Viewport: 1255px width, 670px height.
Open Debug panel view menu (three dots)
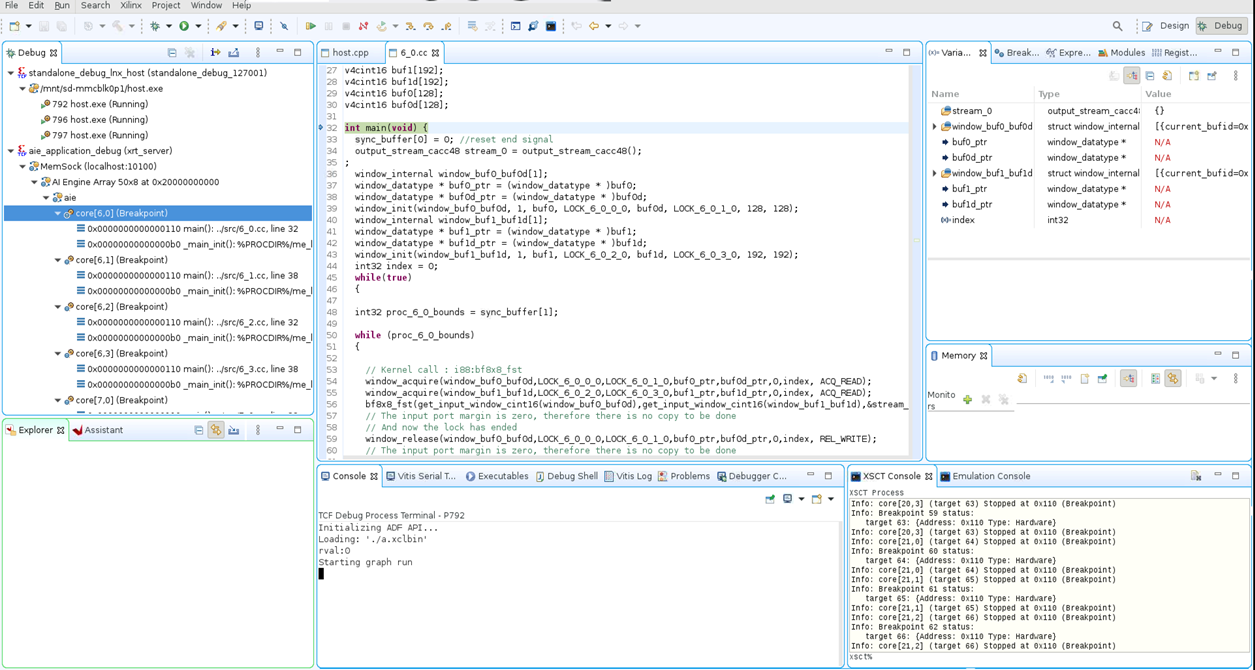(258, 52)
